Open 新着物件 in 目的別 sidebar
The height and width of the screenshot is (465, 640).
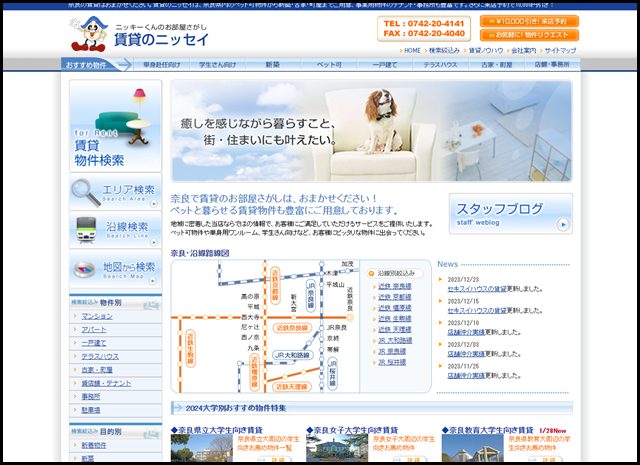93,446
